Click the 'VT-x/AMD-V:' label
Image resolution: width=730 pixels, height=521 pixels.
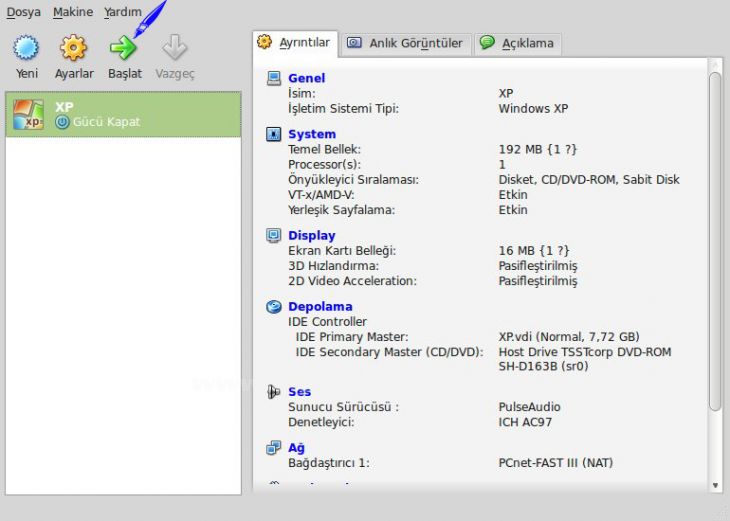pos(321,195)
